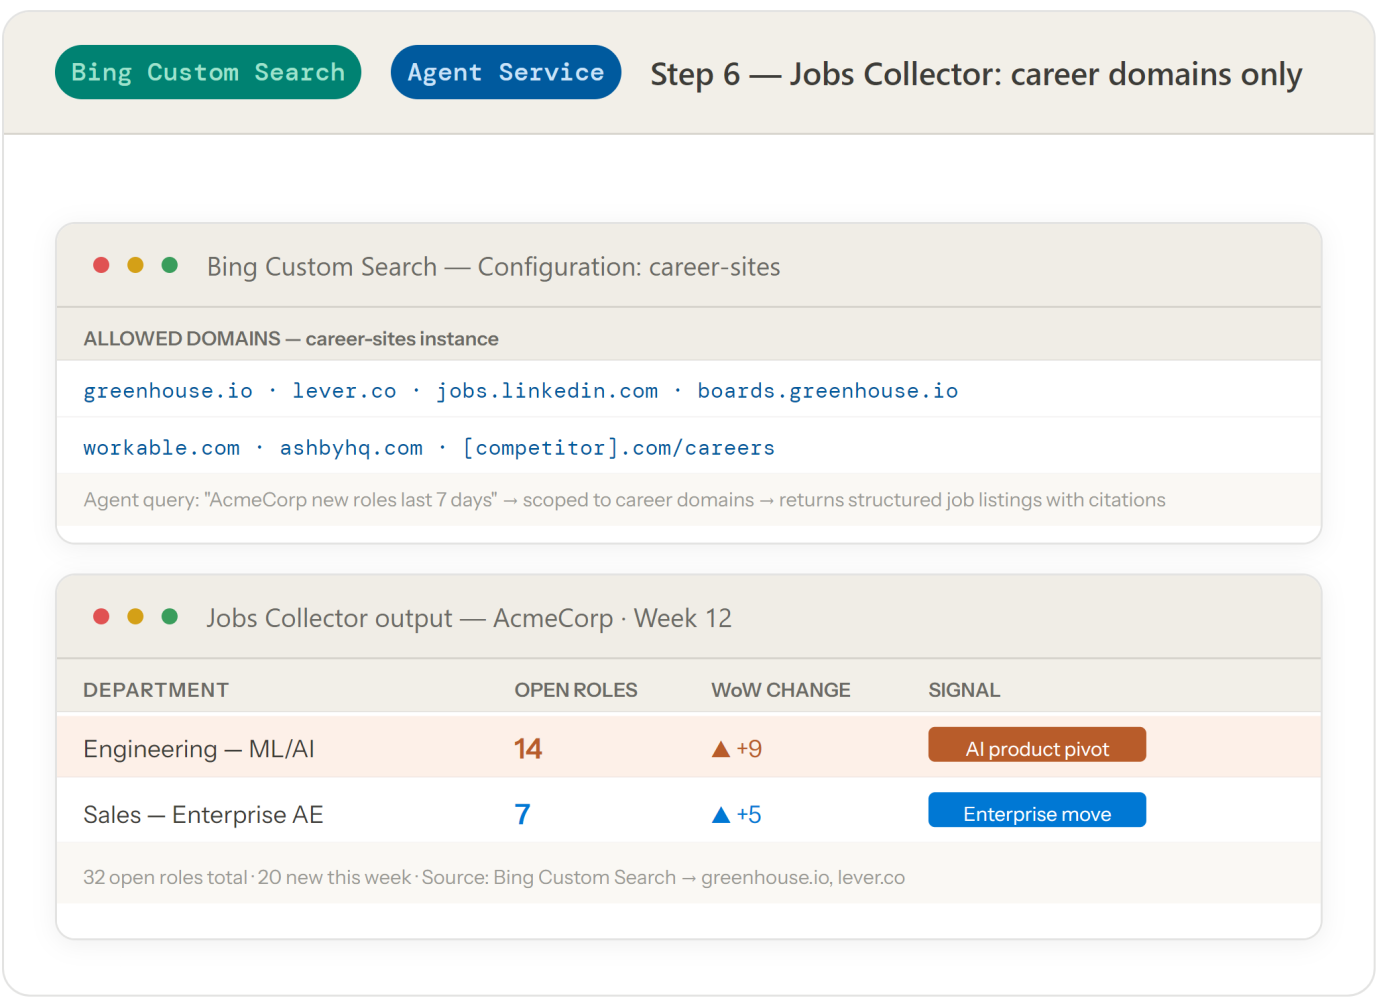
Task: Open the workable.com domain link
Action: (x=162, y=448)
